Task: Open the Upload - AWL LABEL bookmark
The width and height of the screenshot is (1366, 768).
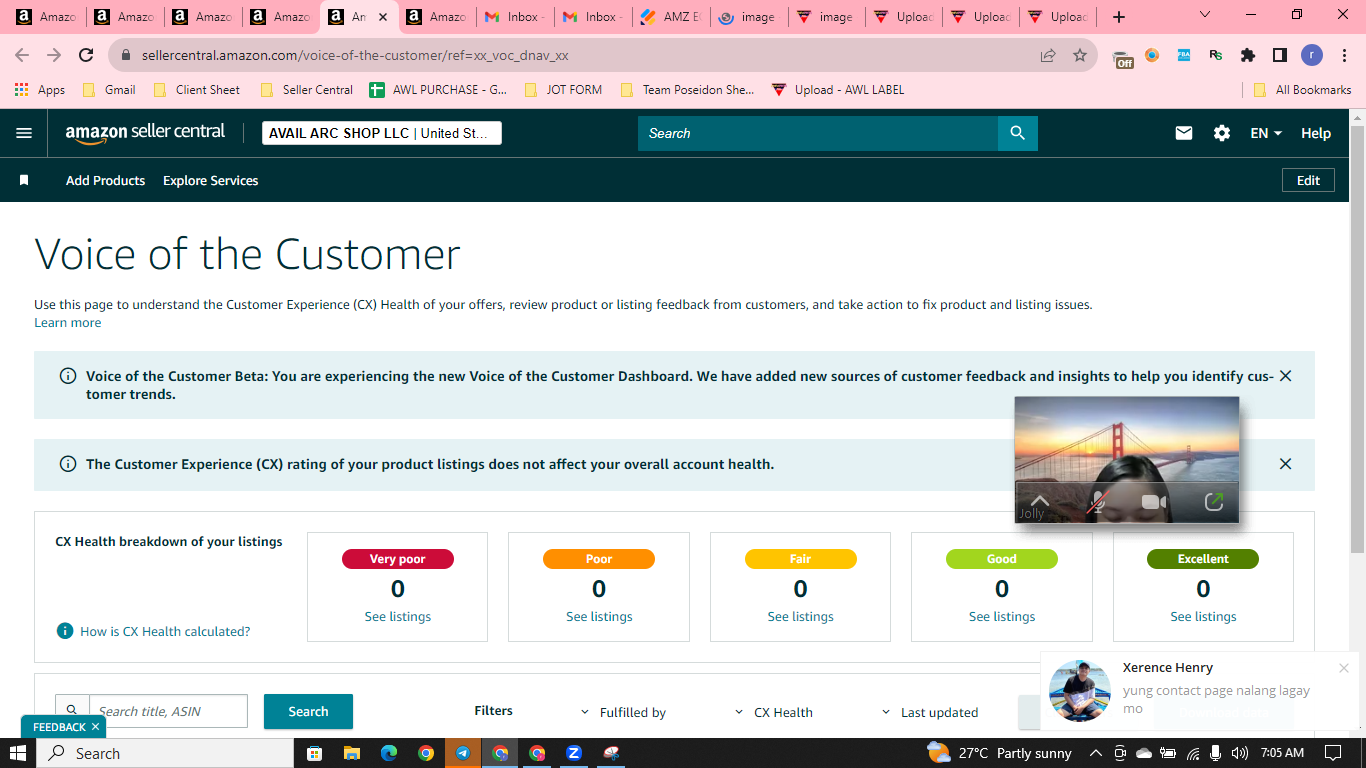Action: tap(838, 90)
